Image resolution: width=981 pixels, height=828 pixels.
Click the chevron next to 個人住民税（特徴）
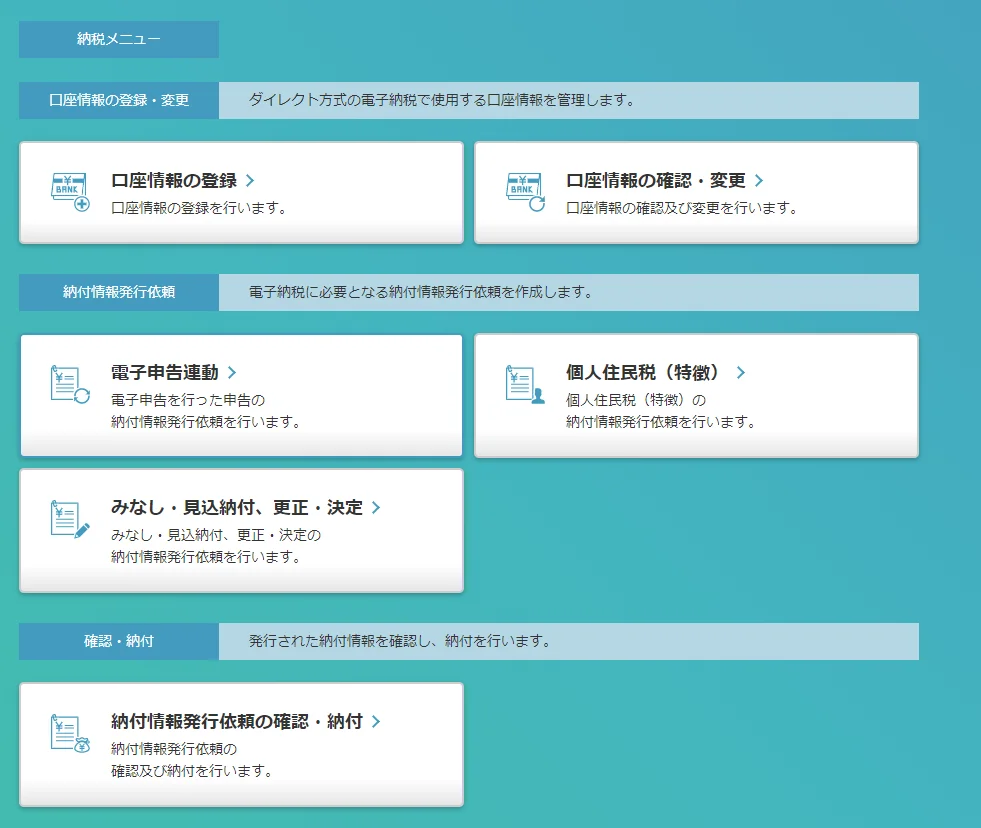[741, 372]
